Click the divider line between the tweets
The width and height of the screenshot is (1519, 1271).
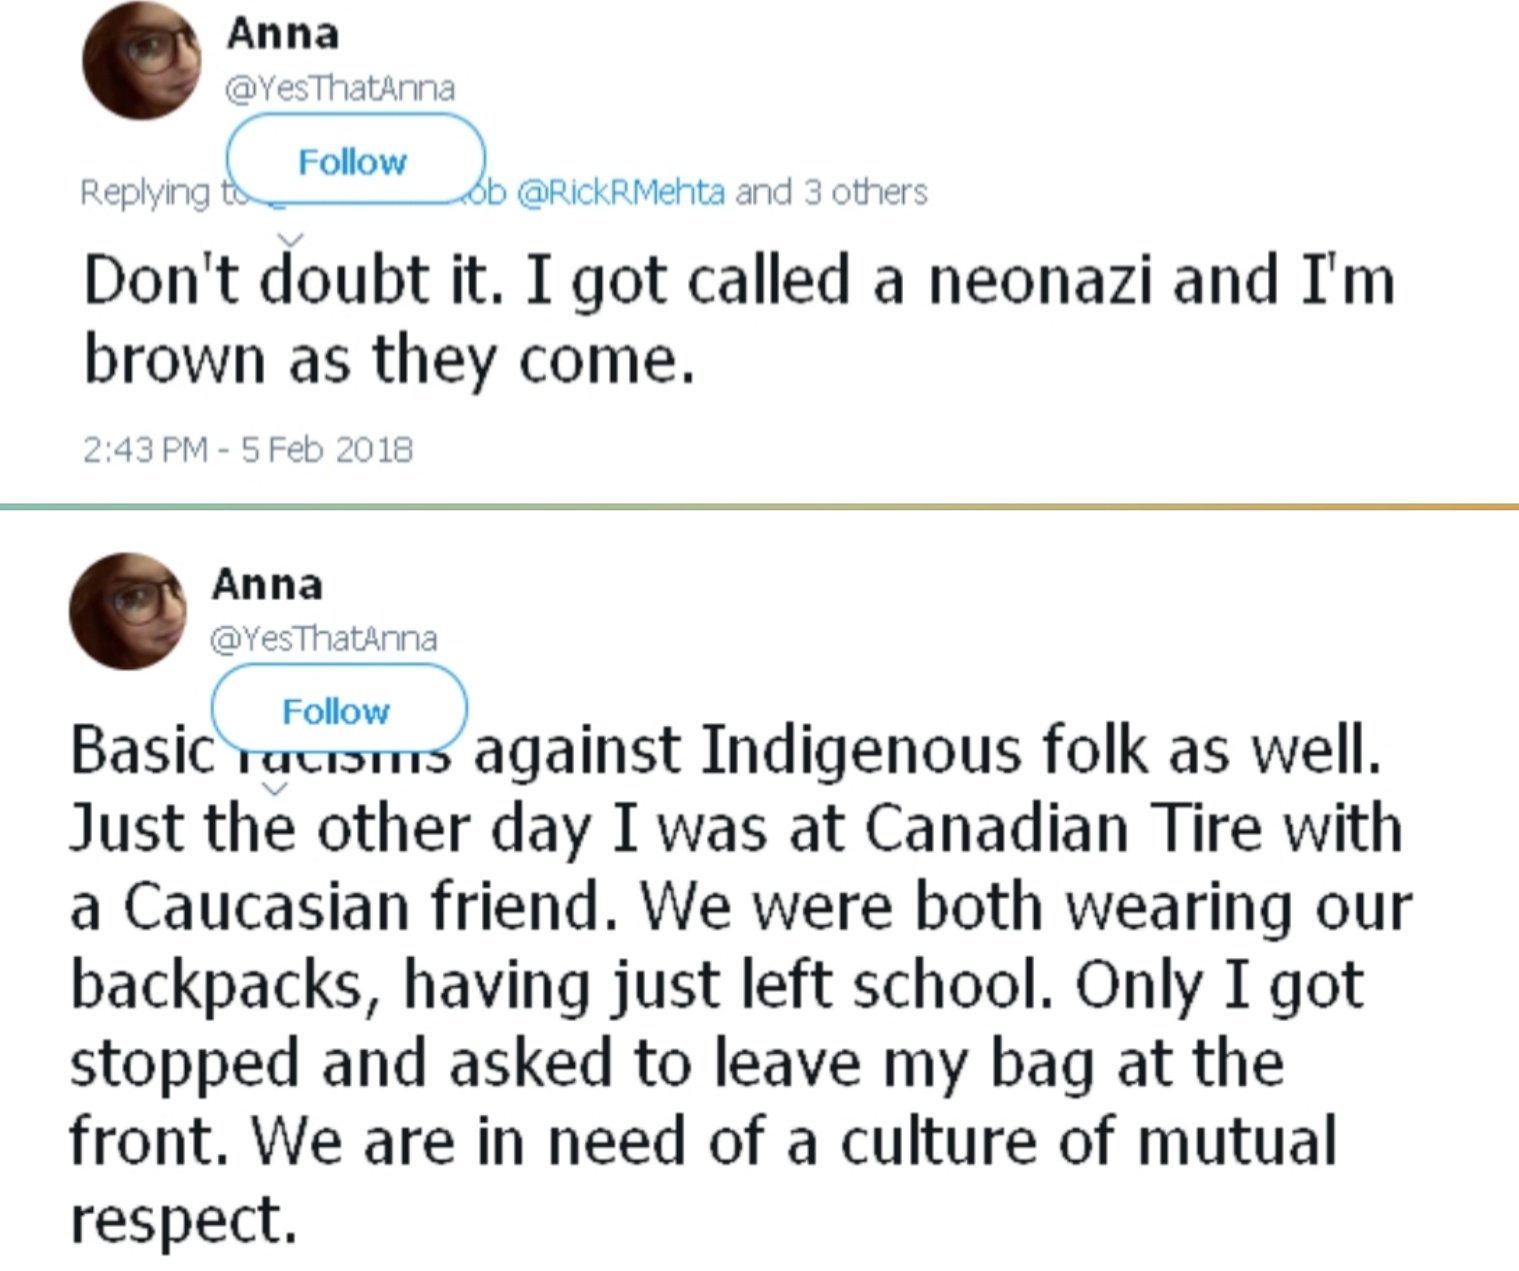tap(759, 507)
